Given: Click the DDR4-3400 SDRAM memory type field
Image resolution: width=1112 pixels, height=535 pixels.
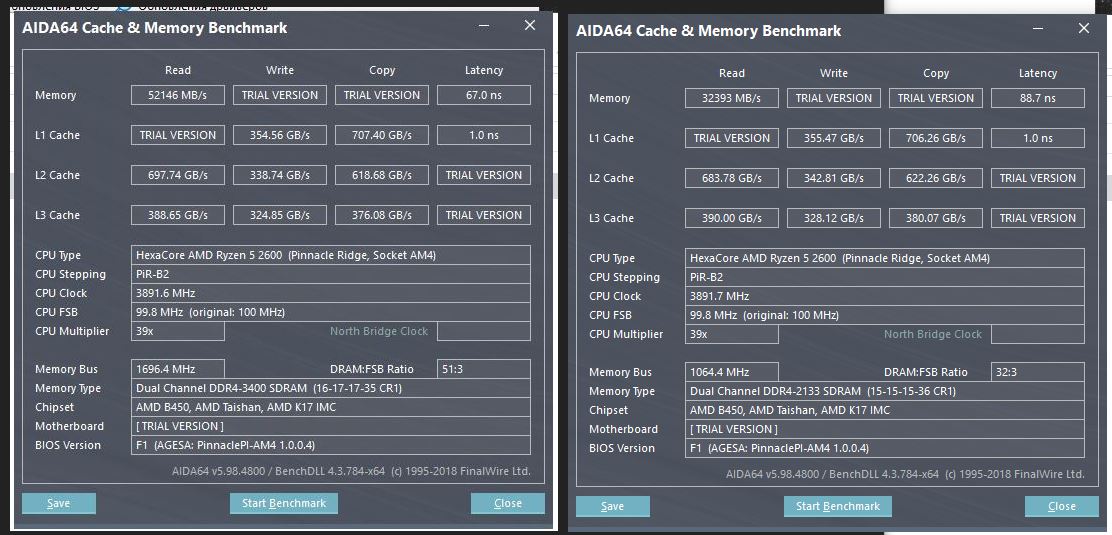Looking at the screenshot, I should (x=330, y=388).
